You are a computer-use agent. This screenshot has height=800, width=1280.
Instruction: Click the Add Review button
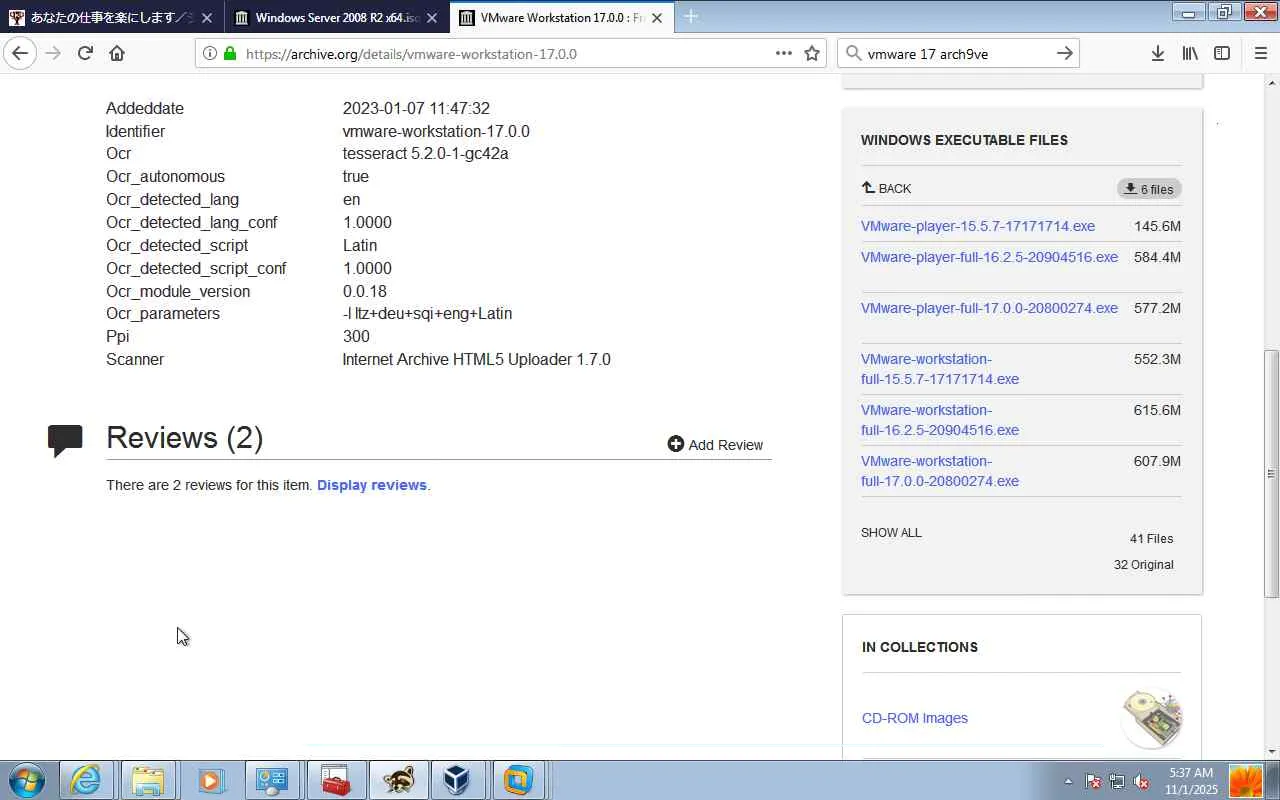tap(715, 445)
